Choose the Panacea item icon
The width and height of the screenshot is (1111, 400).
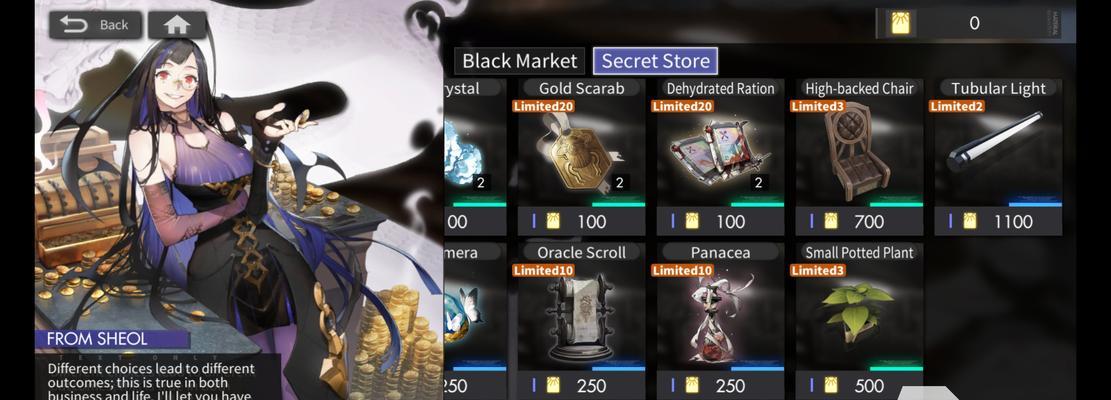click(x=720, y=317)
